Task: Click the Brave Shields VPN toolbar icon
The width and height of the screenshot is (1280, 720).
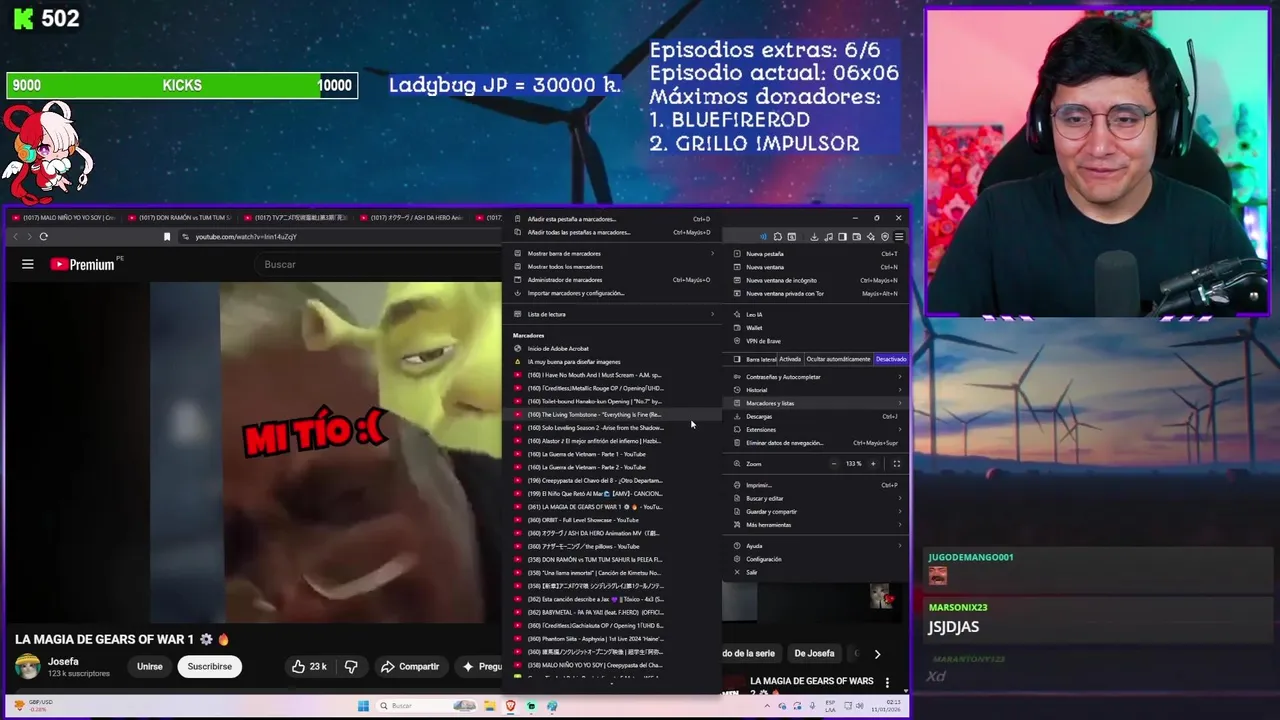Action: [885, 237]
